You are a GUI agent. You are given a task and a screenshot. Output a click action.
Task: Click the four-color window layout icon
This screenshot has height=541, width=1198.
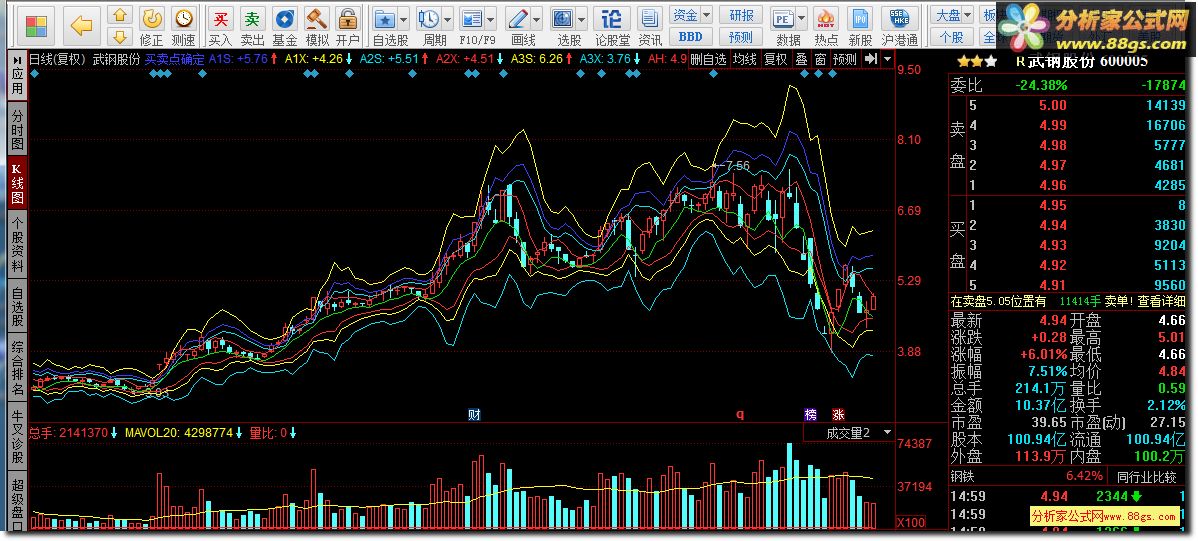tap(36, 27)
